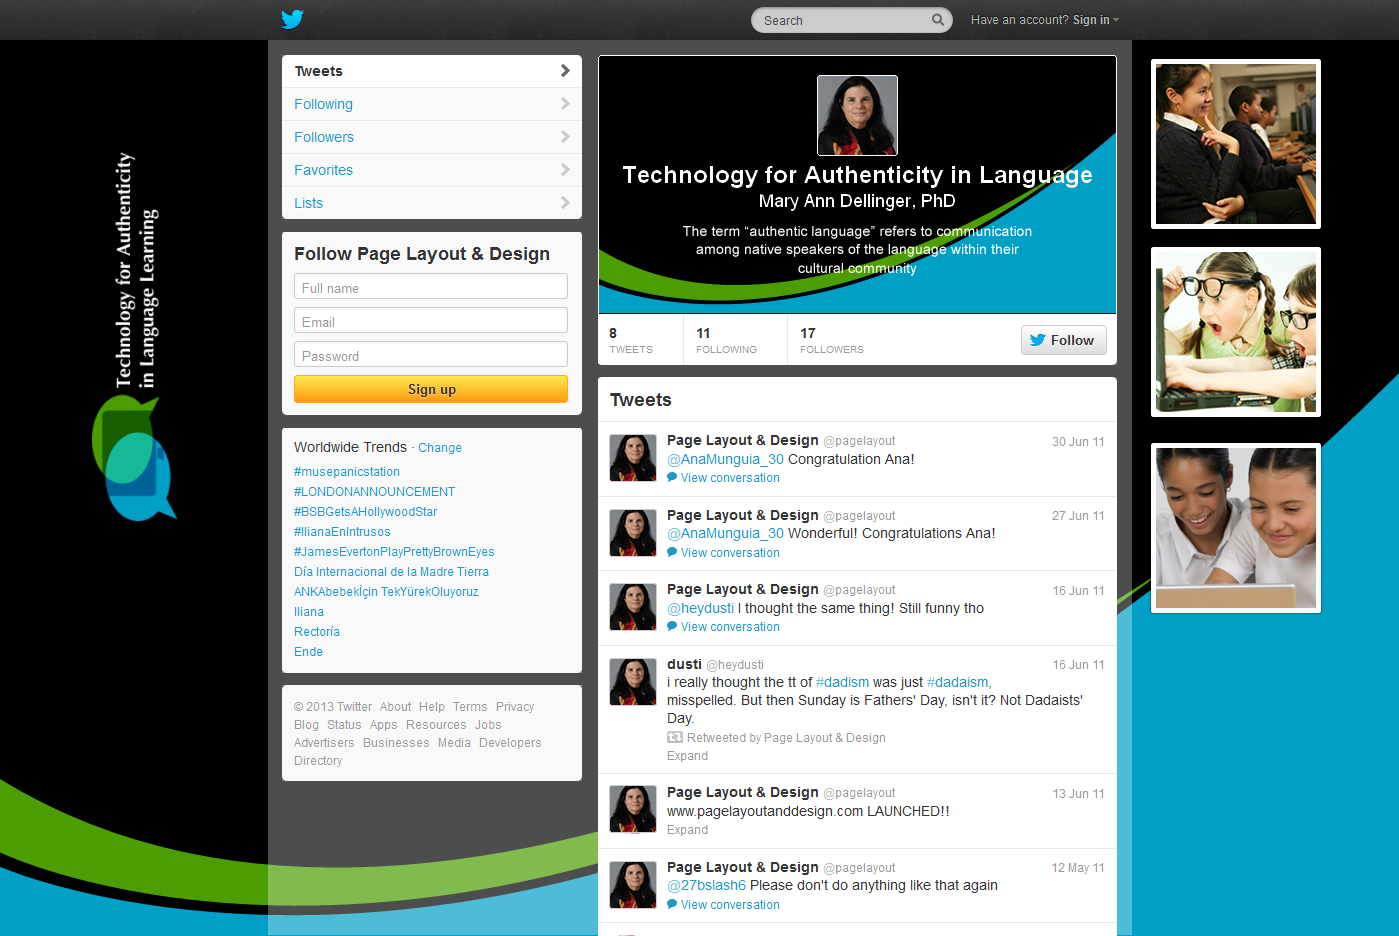Open the 'Sign in' dropdown menu

pos(1095,20)
